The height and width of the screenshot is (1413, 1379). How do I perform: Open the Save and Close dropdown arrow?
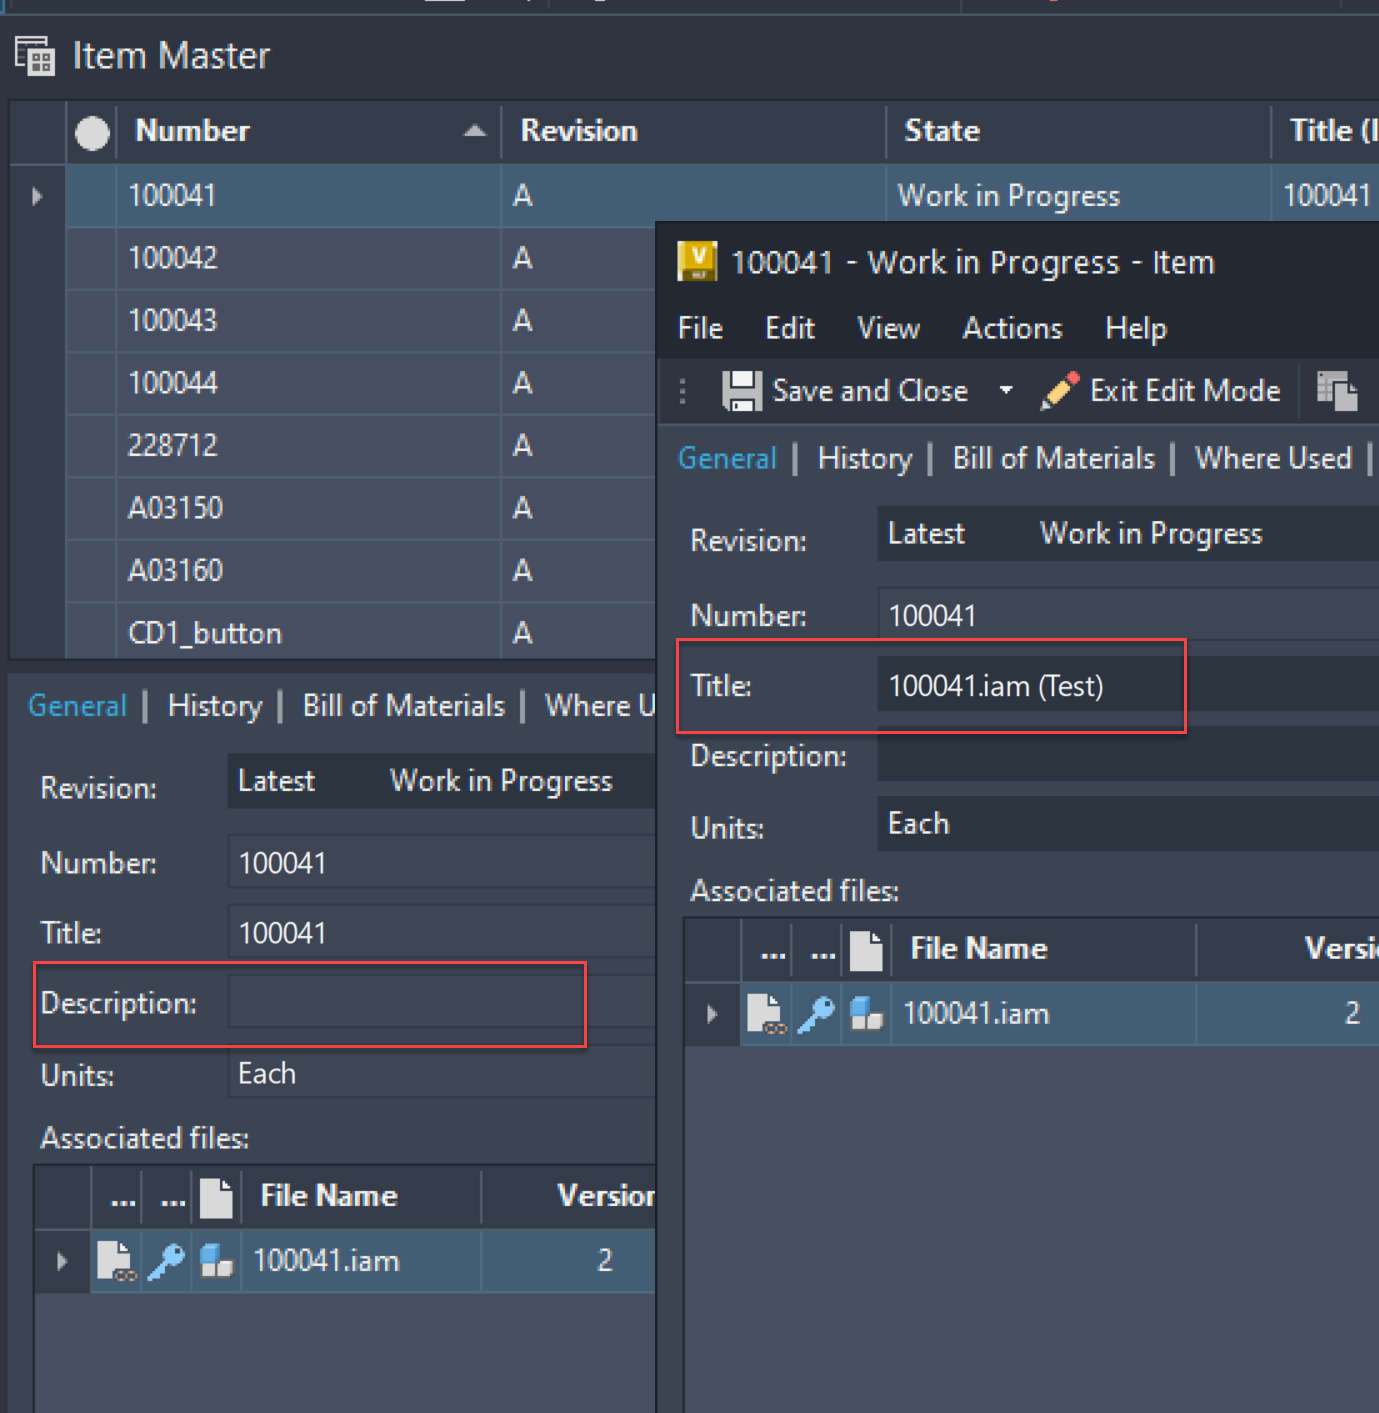1006,391
